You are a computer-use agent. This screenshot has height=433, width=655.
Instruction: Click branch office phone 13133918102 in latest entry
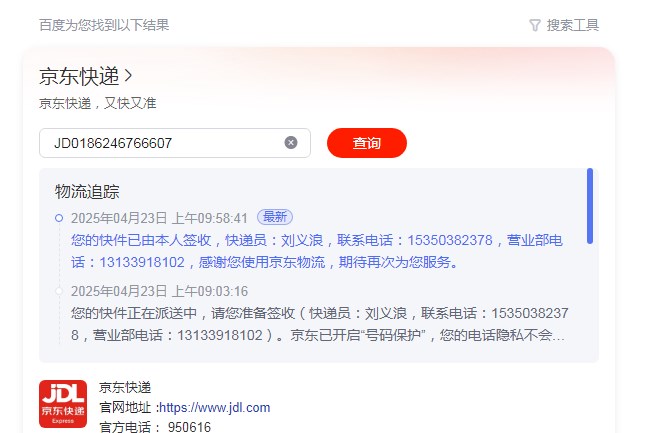click(142, 262)
